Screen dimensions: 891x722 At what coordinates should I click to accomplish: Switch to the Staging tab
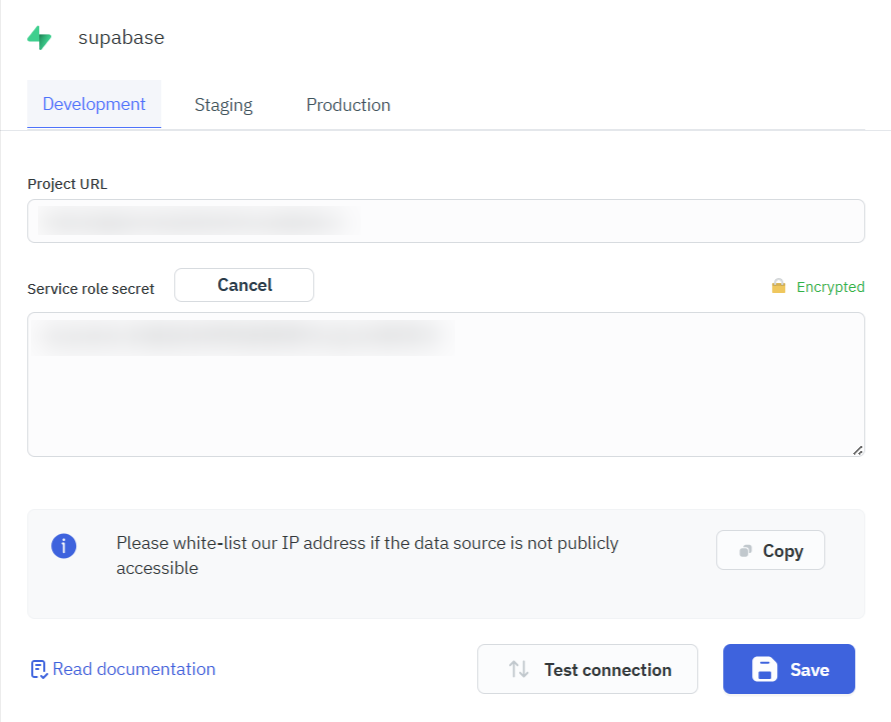tap(223, 104)
